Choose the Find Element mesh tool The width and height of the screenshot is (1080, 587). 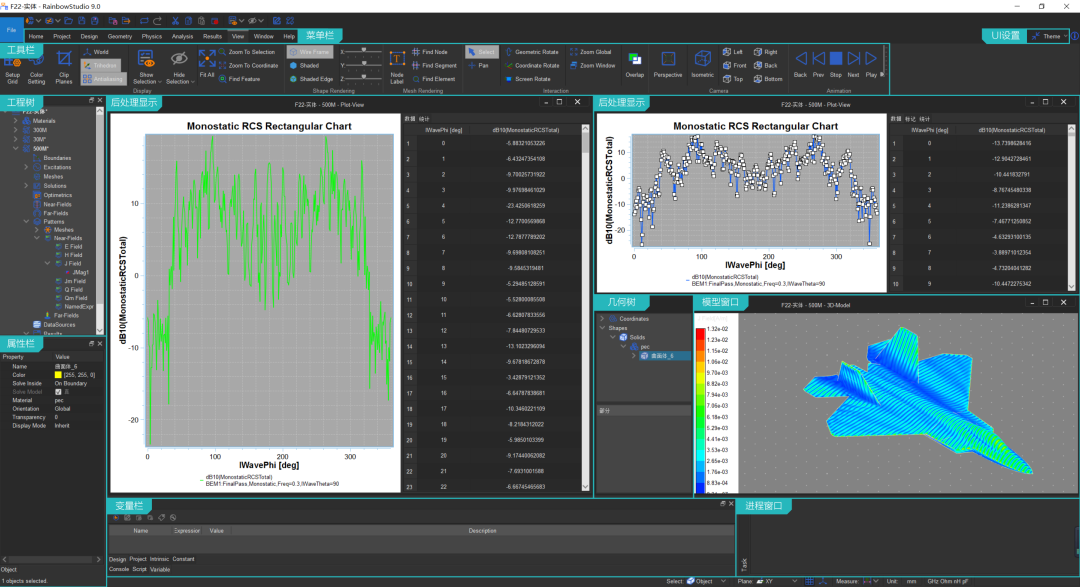point(433,79)
